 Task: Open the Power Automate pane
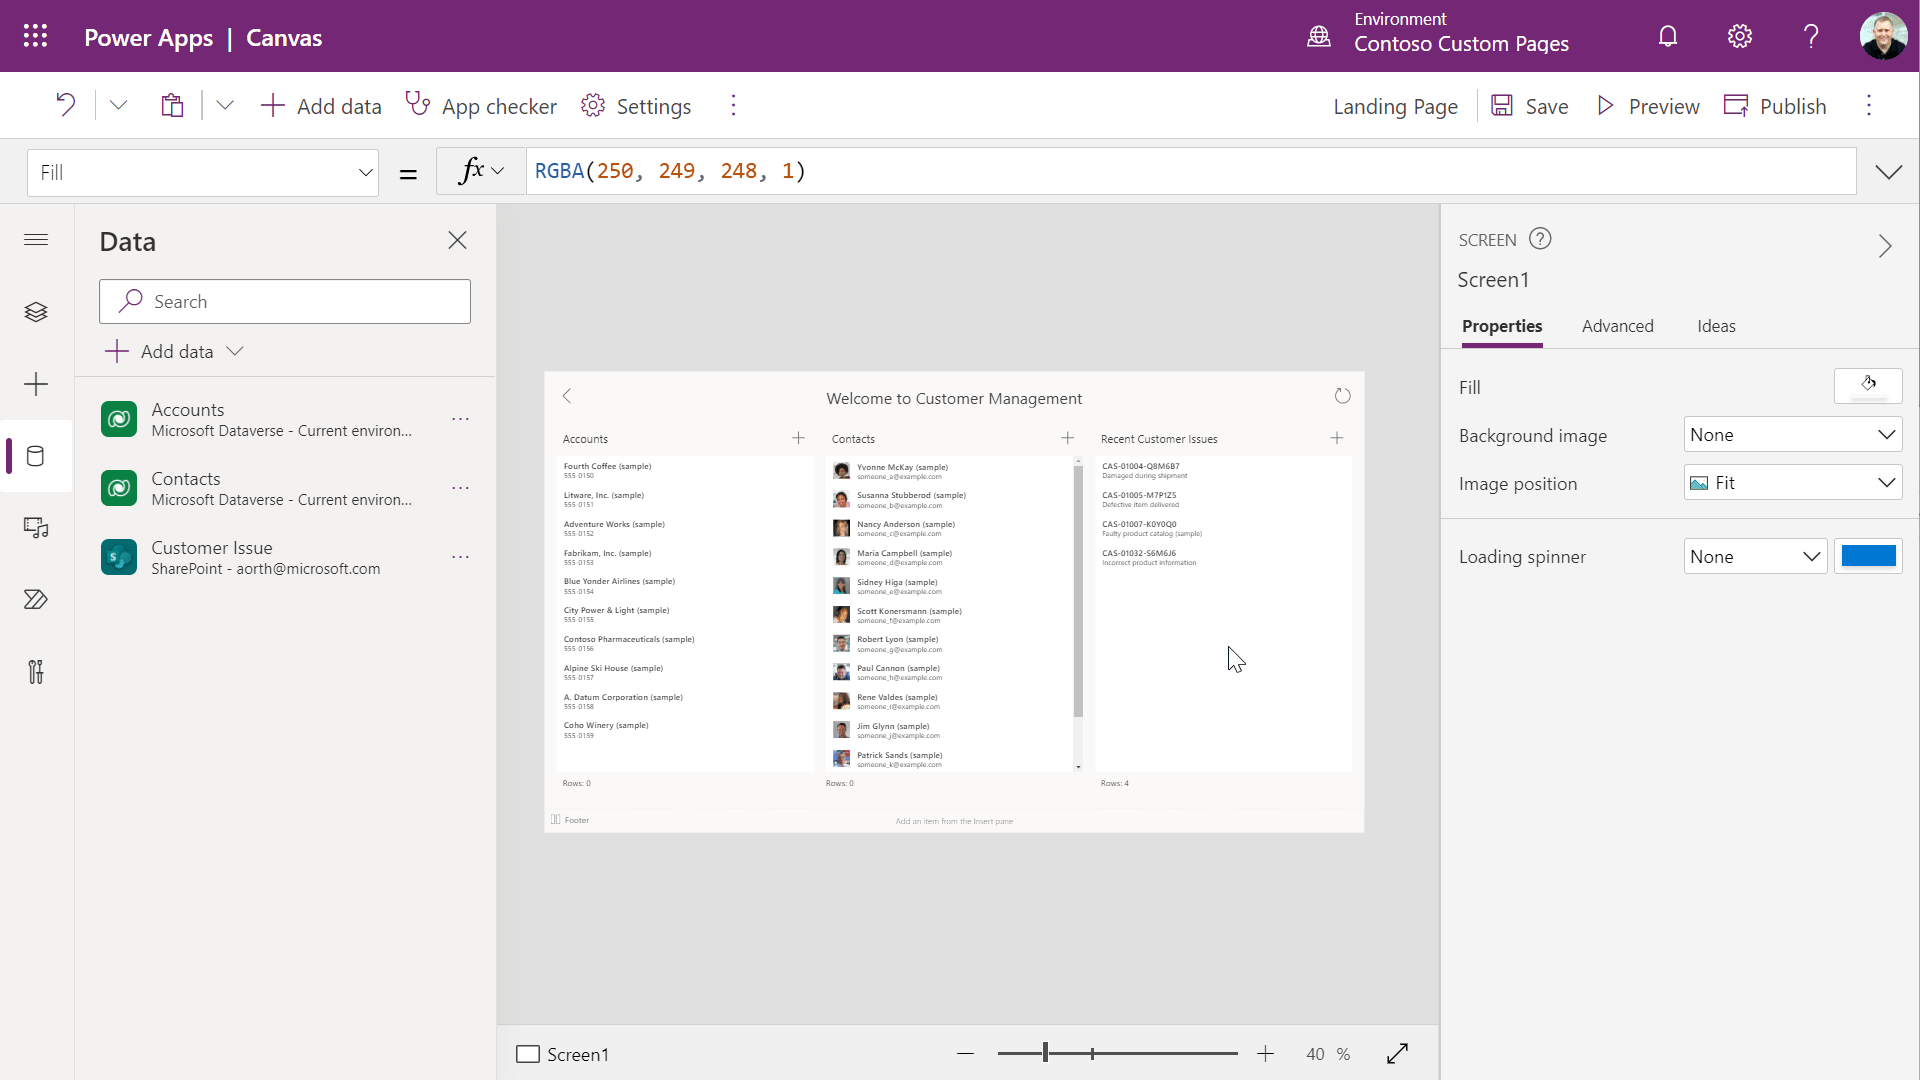pos(36,600)
